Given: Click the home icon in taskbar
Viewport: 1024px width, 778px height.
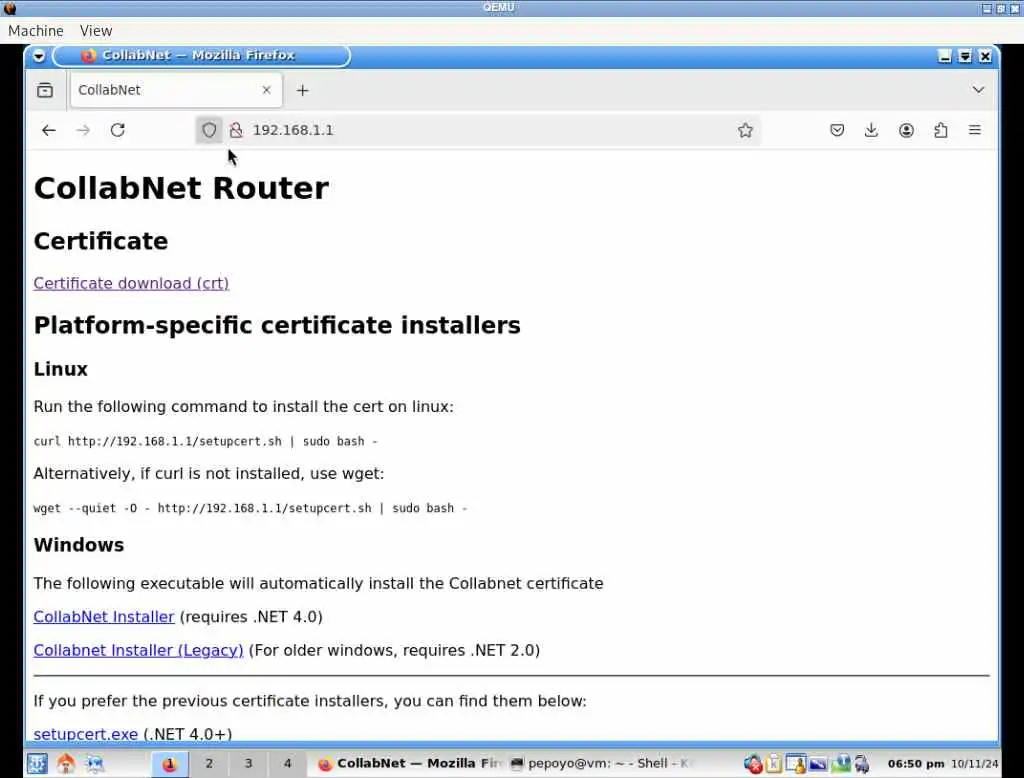Looking at the screenshot, I should tap(66, 763).
